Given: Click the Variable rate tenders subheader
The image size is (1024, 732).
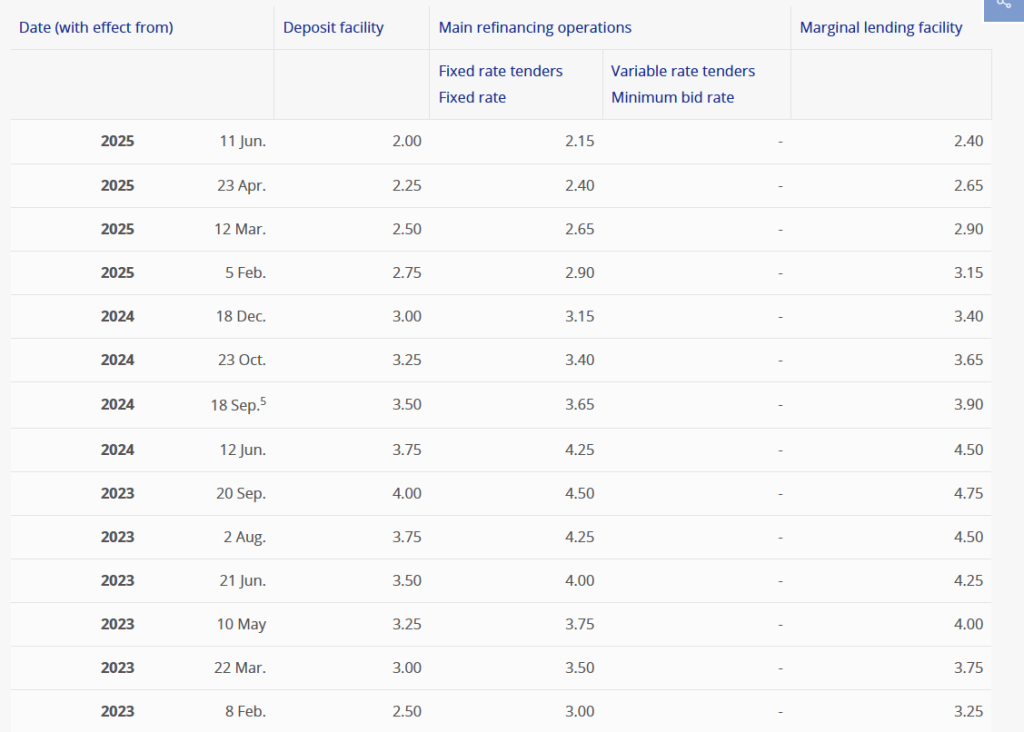Looking at the screenshot, I should [x=683, y=71].
